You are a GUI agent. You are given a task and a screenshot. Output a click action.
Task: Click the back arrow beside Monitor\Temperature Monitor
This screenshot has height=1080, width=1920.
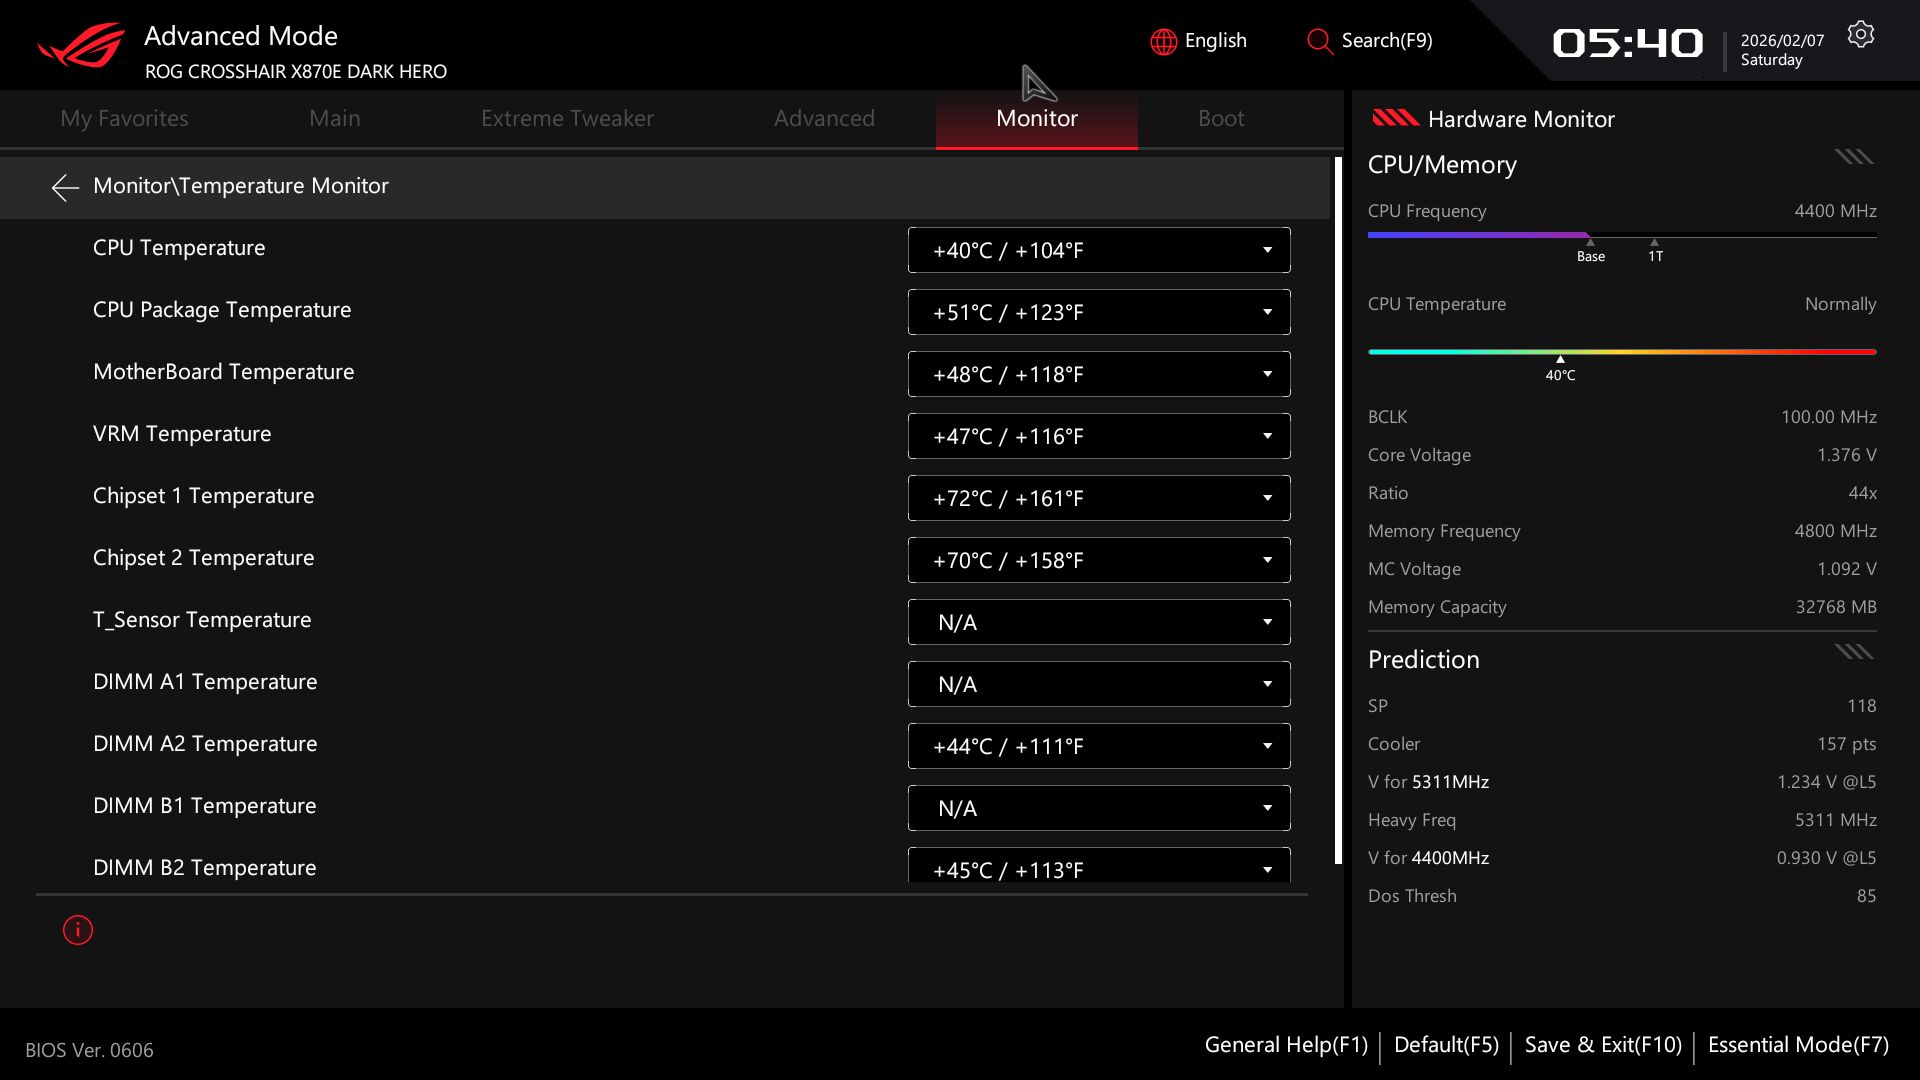(65, 187)
